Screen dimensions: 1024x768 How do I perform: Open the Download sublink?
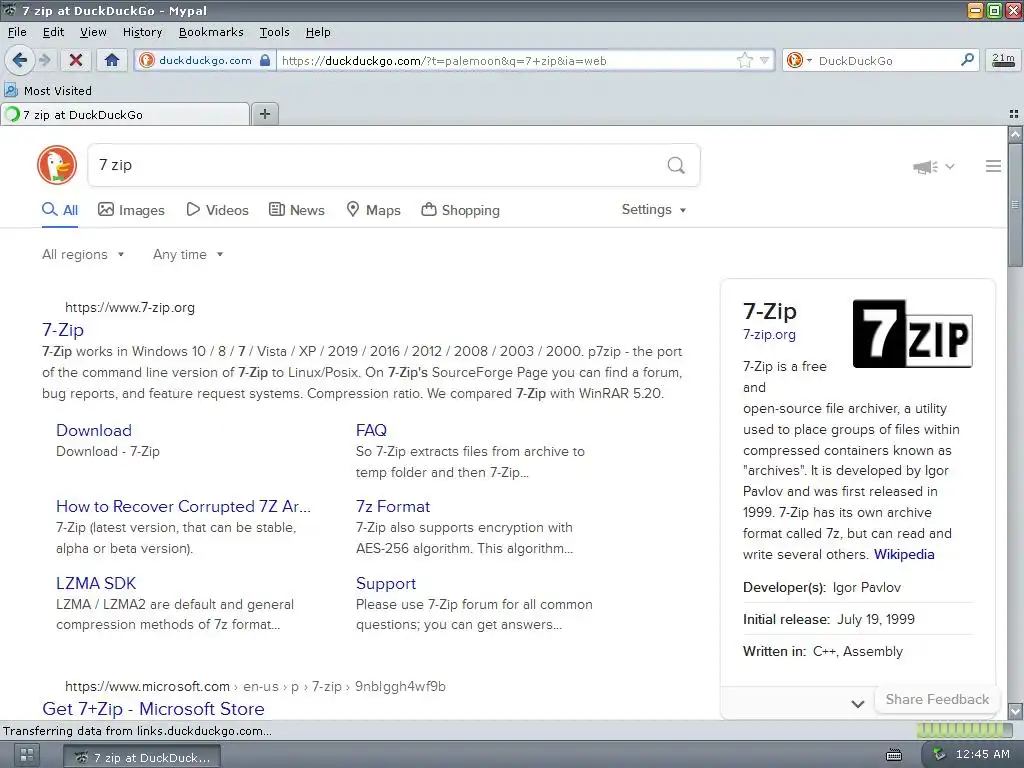point(94,430)
